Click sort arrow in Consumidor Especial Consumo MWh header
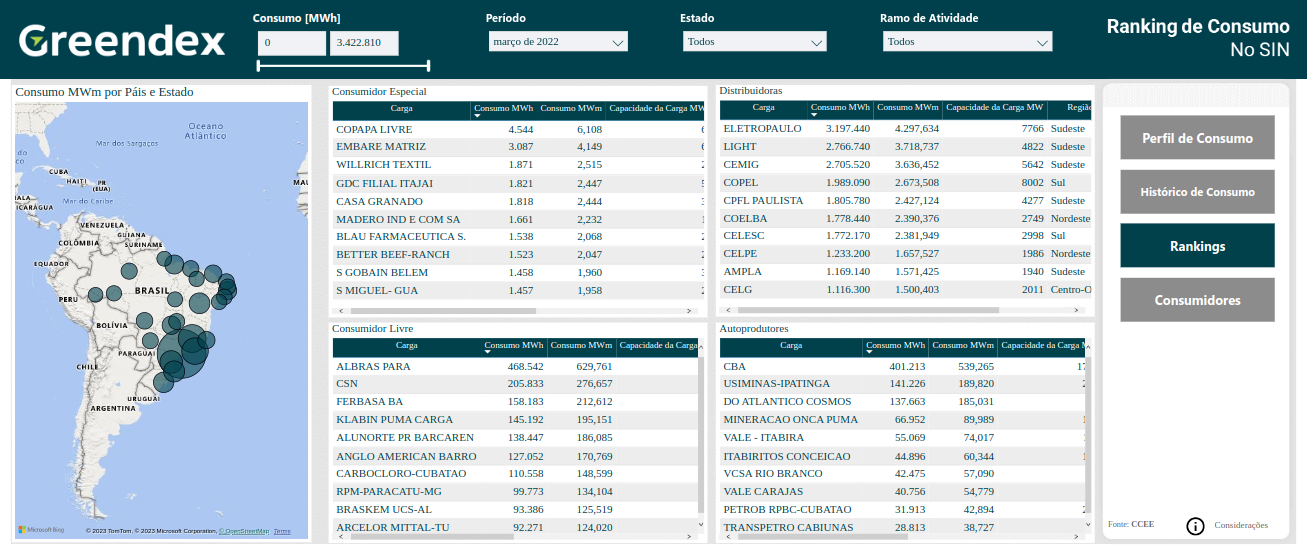Viewport: 1307px width, 546px height. (478, 116)
